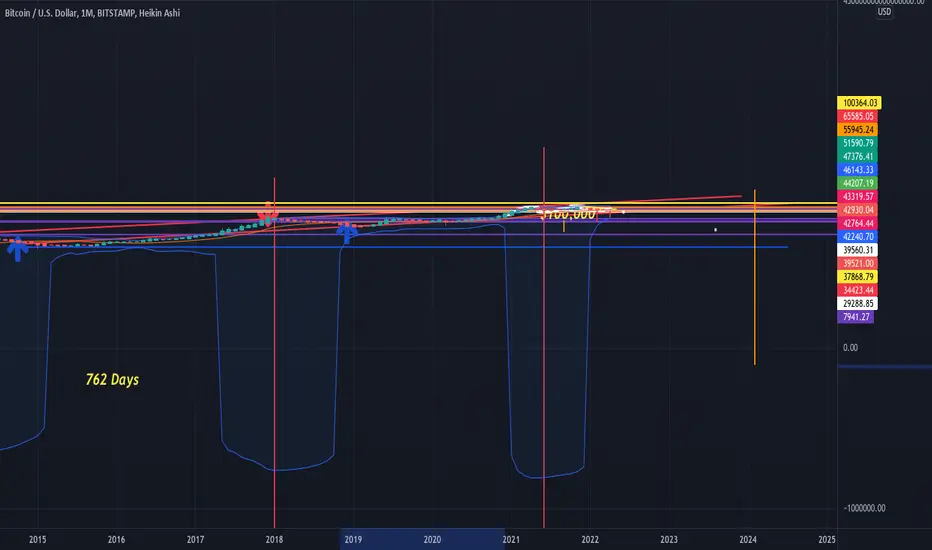Select the 42764.44 price label
932x550 pixels.
click(x=857, y=224)
